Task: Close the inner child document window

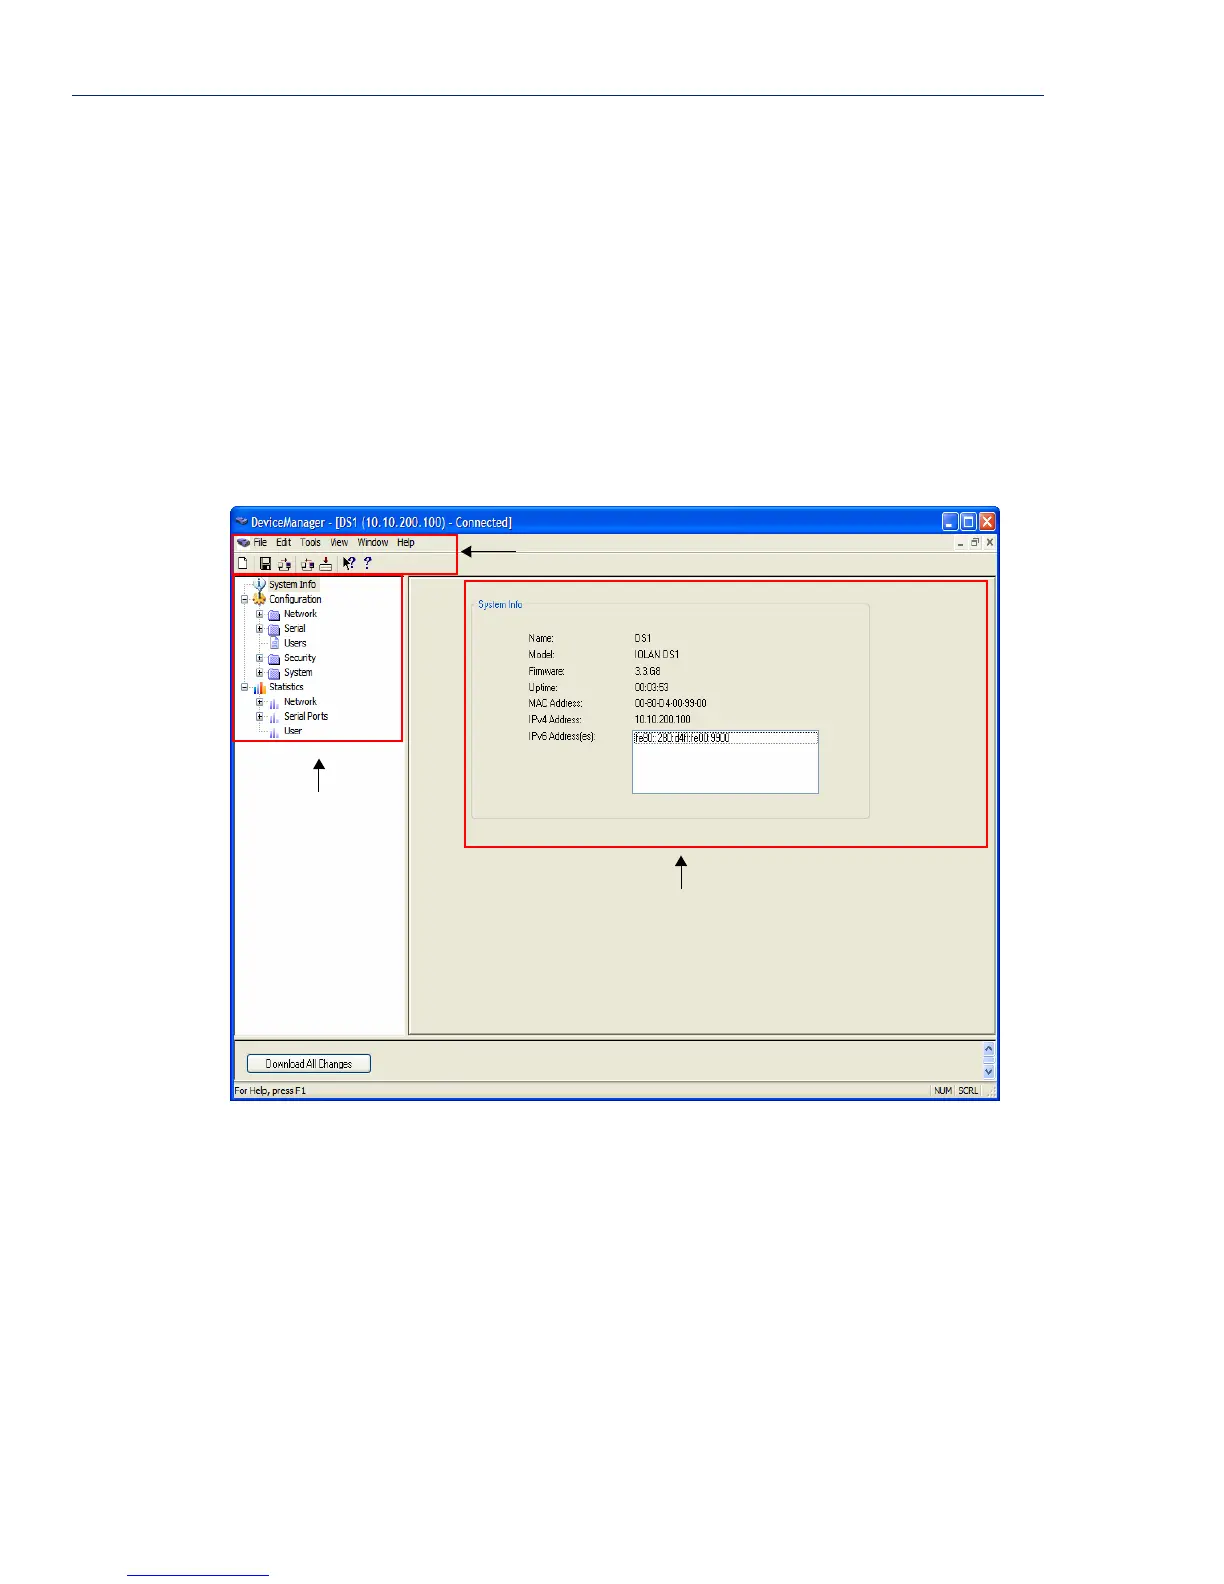Action: click(x=990, y=543)
